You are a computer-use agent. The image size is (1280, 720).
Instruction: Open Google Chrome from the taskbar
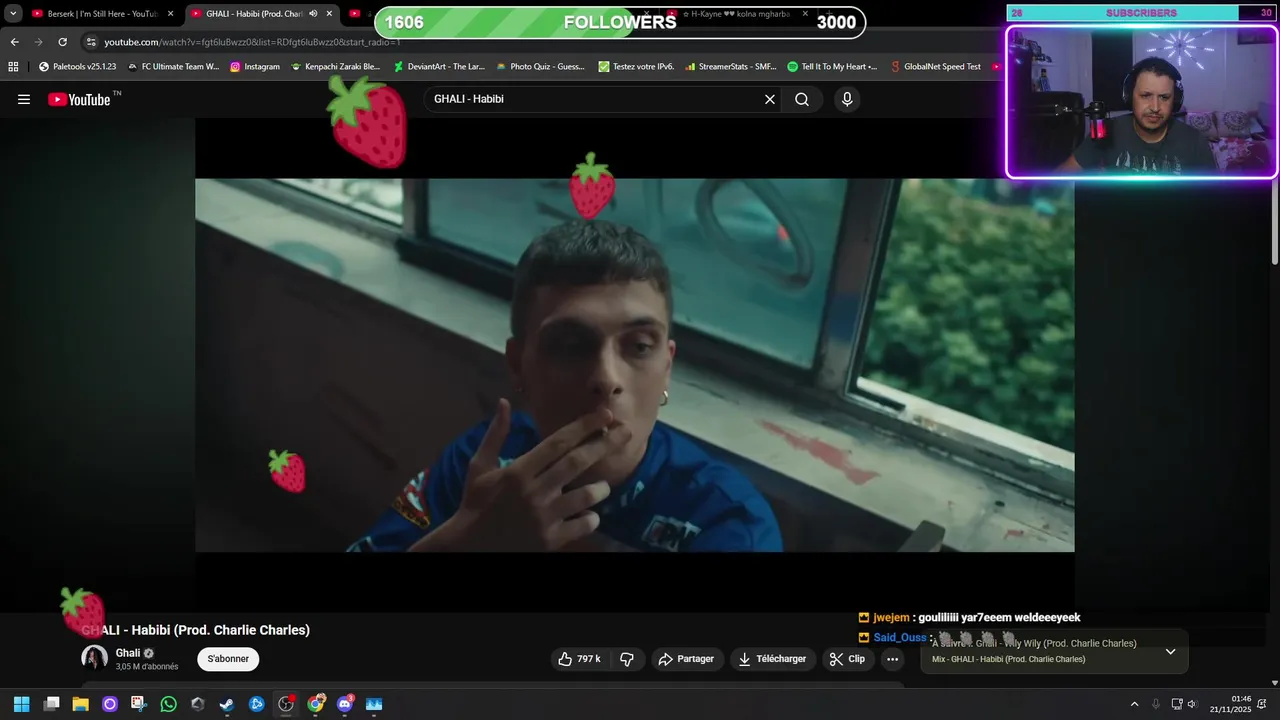[315, 704]
